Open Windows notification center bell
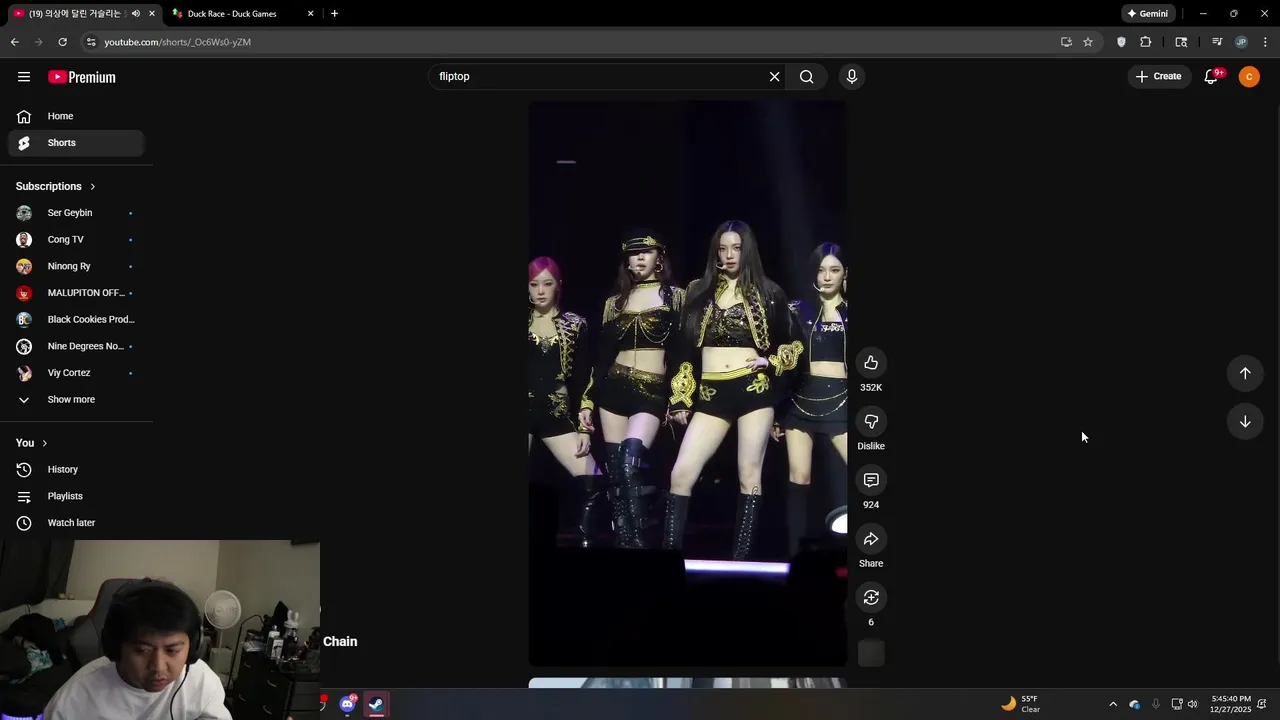The height and width of the screenshot is (720, 1280). click(x=1262, y=704)
